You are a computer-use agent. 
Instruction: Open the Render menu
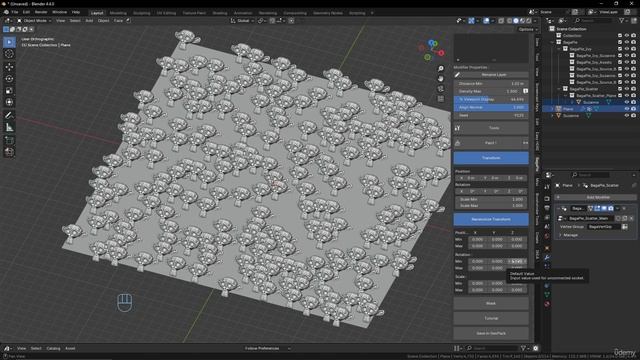point(41,12)
